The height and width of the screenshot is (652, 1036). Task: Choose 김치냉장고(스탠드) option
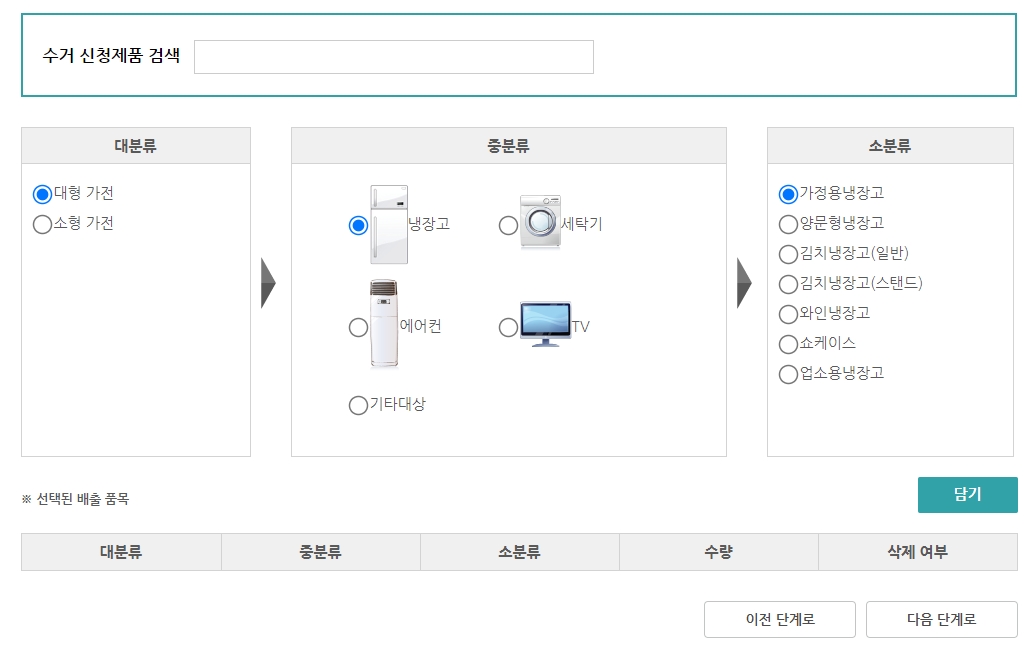(x=787, y=284)
